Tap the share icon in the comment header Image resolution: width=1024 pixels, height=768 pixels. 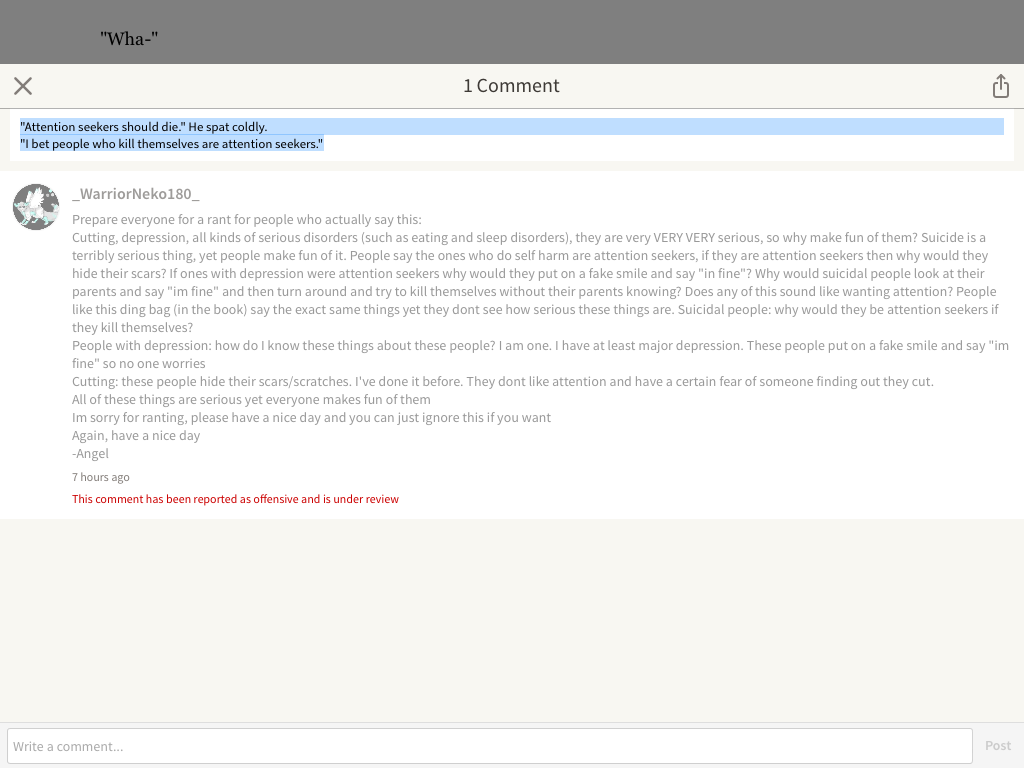click(1000, 86)
